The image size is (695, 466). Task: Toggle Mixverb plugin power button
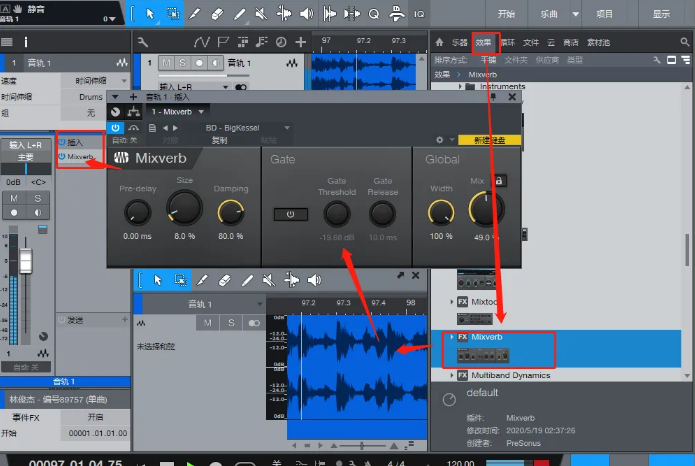[115, 128]
